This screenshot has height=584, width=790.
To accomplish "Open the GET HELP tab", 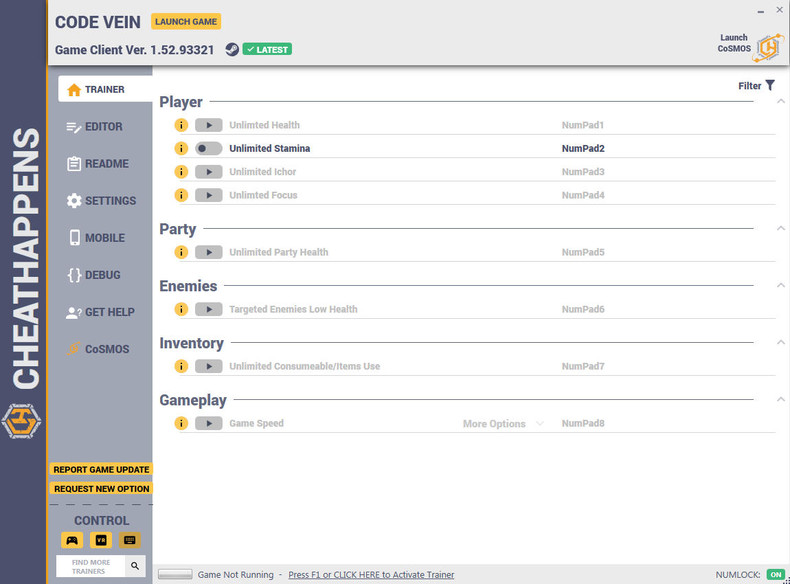I will [x=100, y=312].
